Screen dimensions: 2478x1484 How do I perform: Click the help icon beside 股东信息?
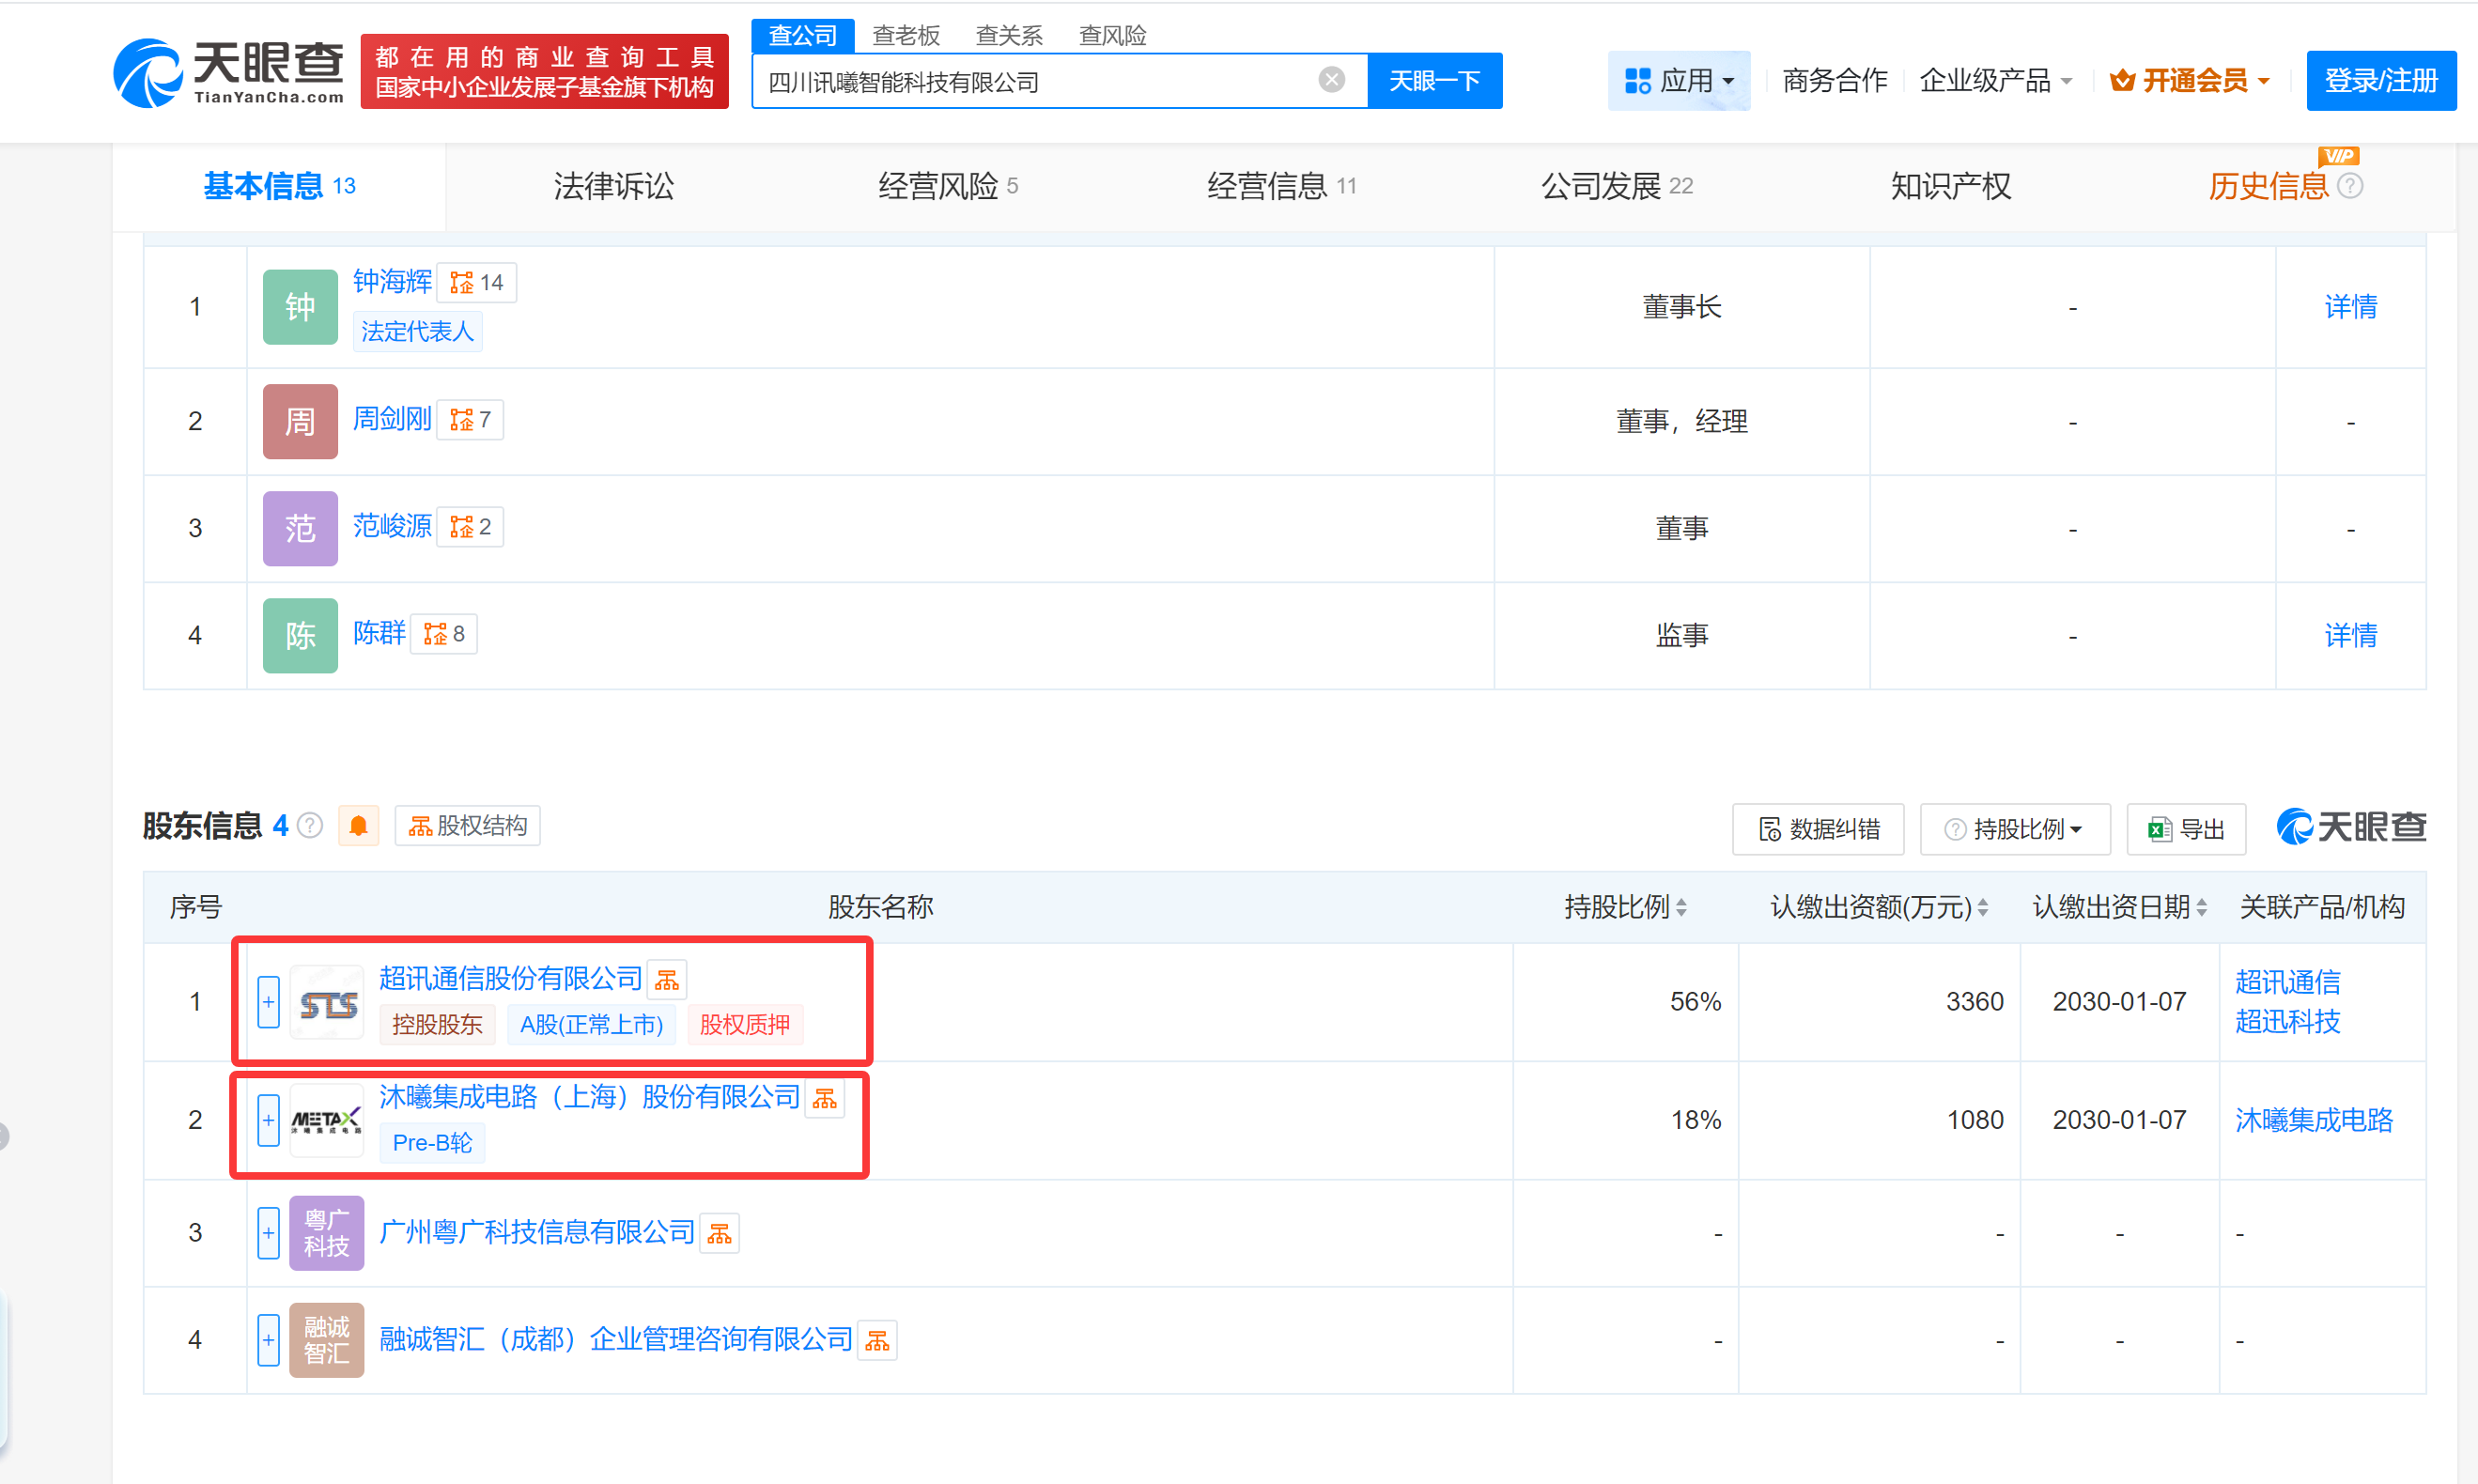point(311,826)
